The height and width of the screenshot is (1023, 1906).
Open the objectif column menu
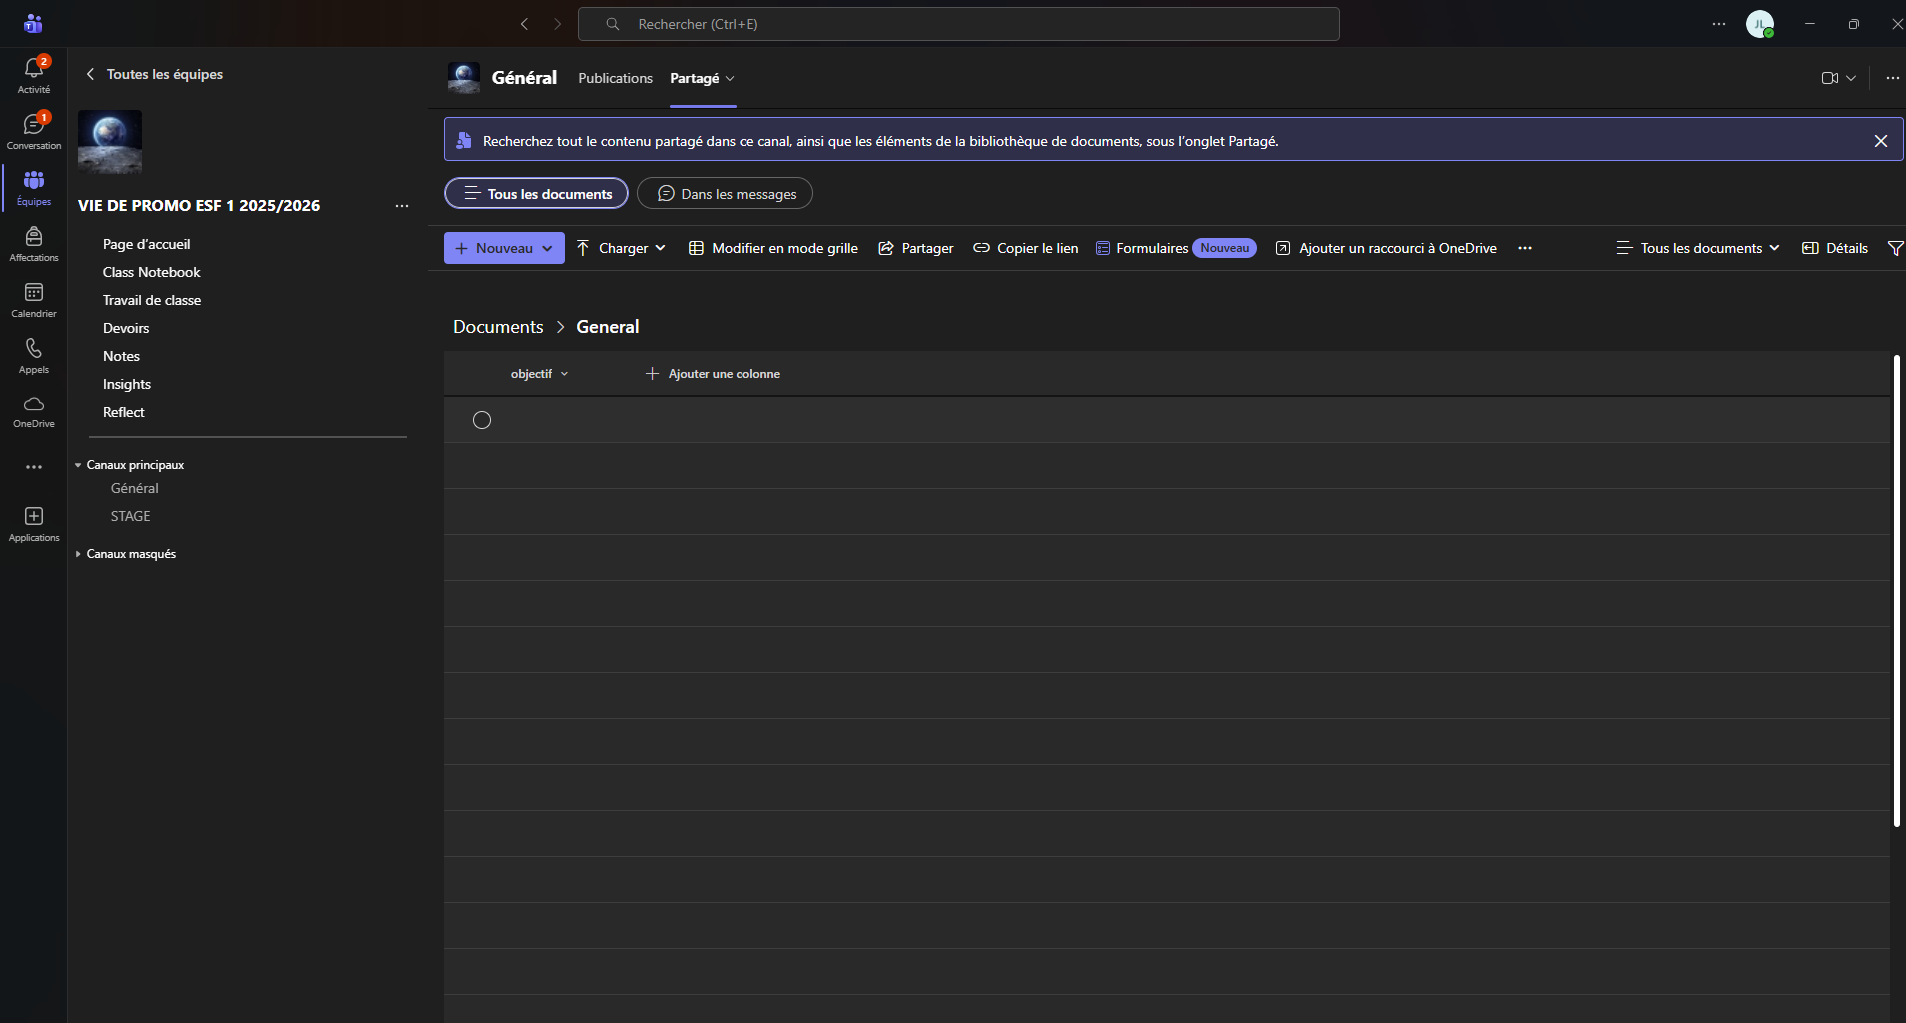[539, 374]
